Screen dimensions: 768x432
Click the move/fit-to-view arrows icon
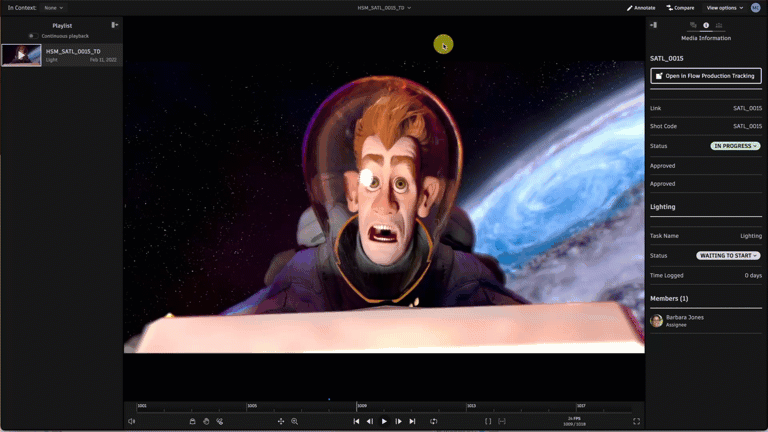(x=281, y=421)
